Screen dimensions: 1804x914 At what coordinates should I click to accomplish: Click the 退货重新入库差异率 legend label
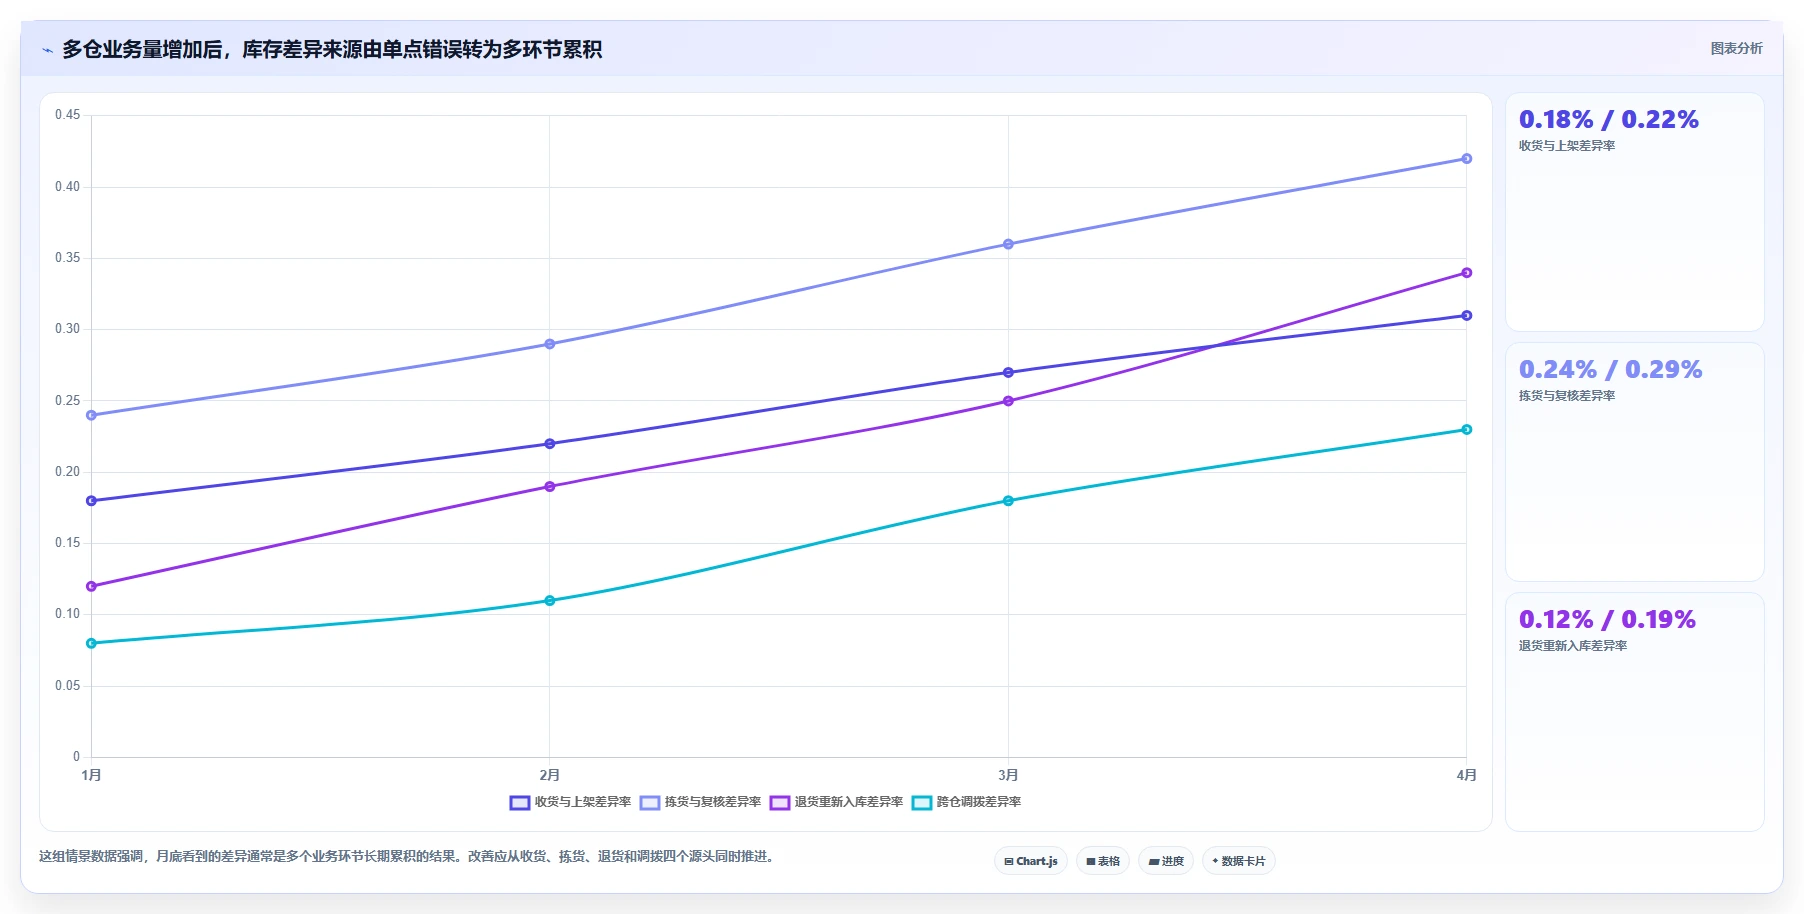click(849, 802)
